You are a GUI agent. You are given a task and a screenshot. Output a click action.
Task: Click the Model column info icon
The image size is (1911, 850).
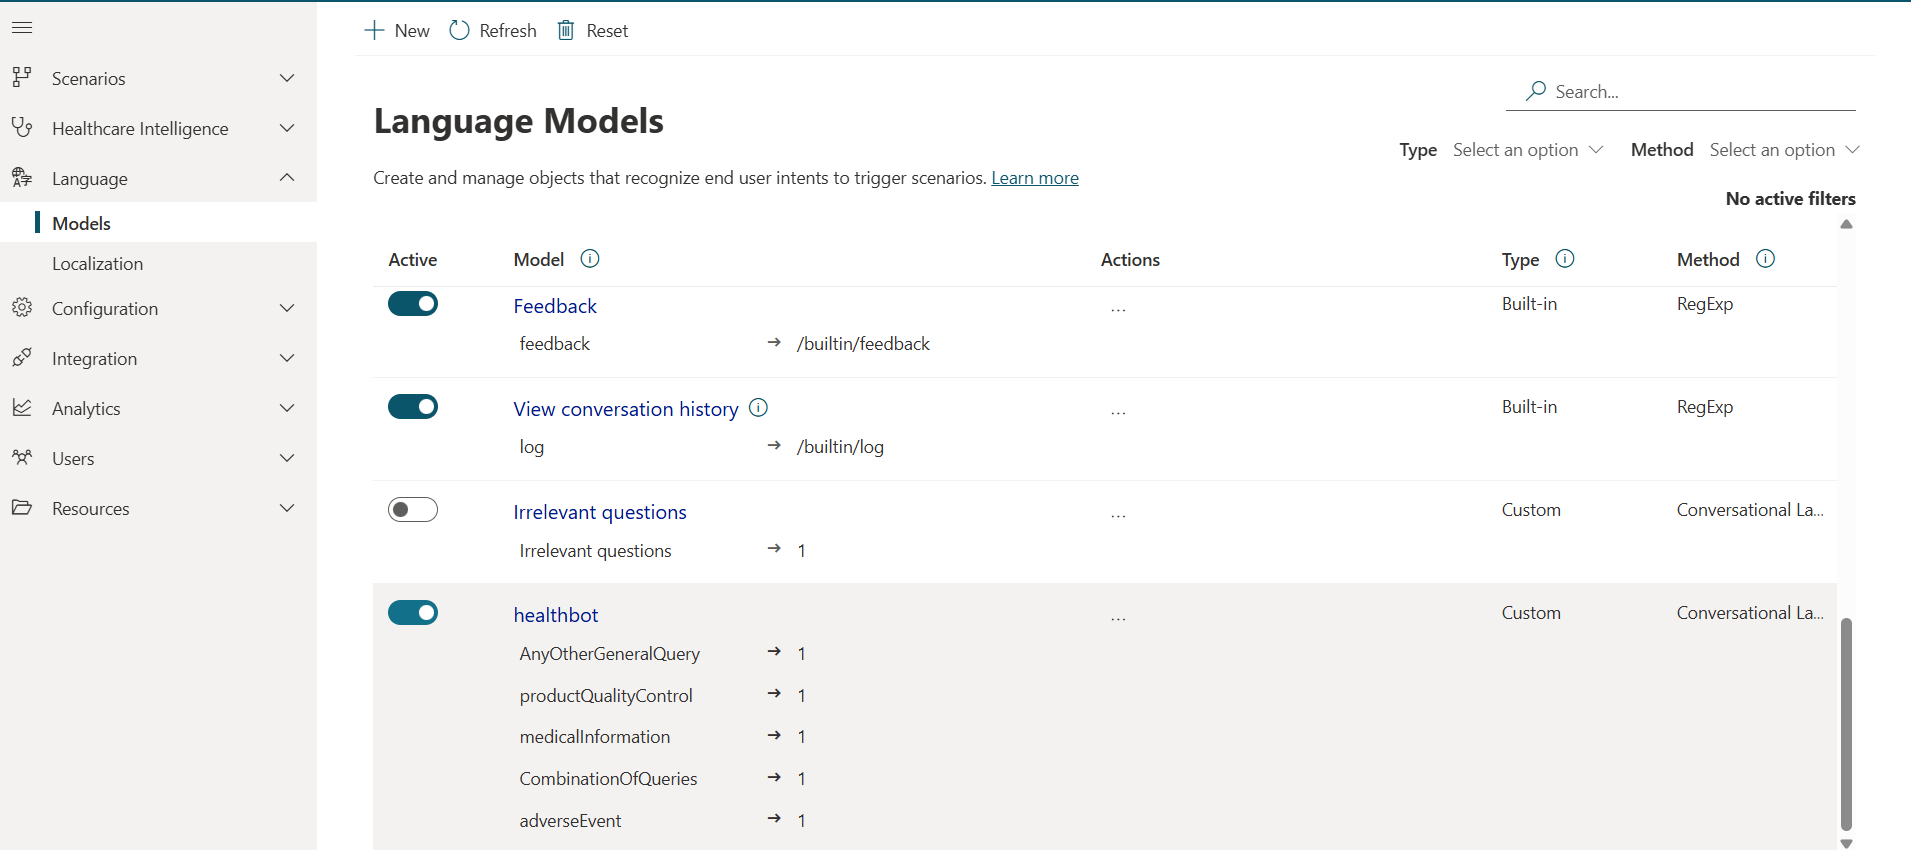[590, 259]
